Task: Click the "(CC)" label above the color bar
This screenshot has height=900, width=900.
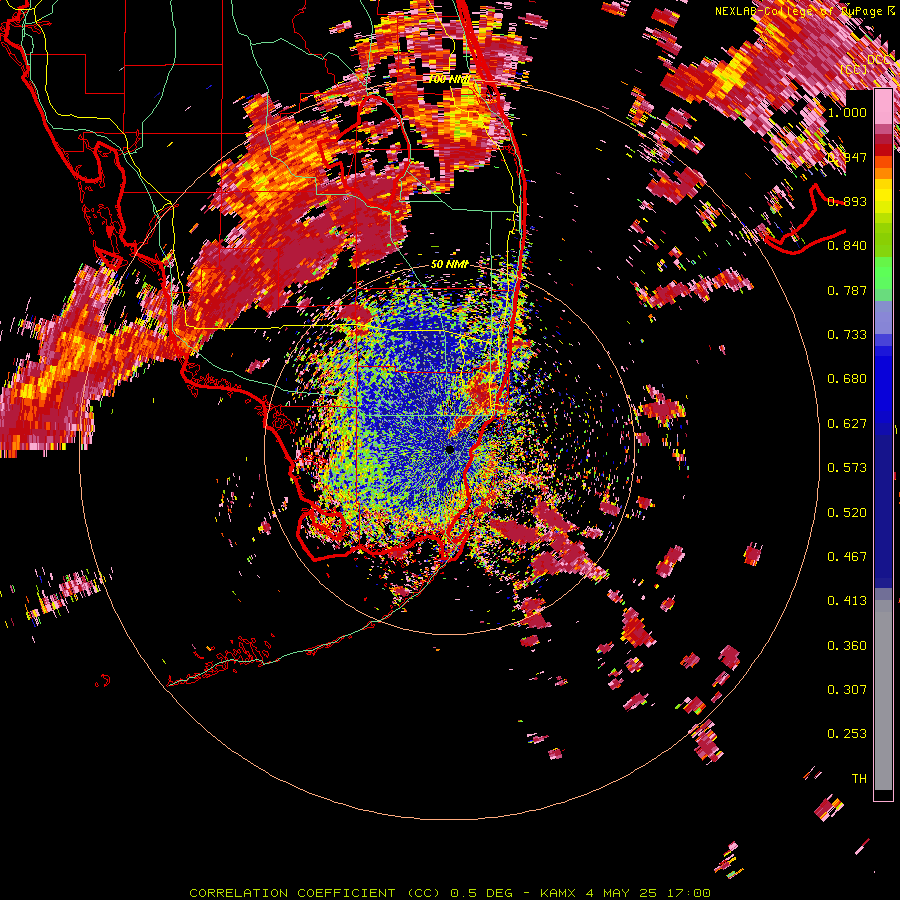Action: [x=854, y=69]
